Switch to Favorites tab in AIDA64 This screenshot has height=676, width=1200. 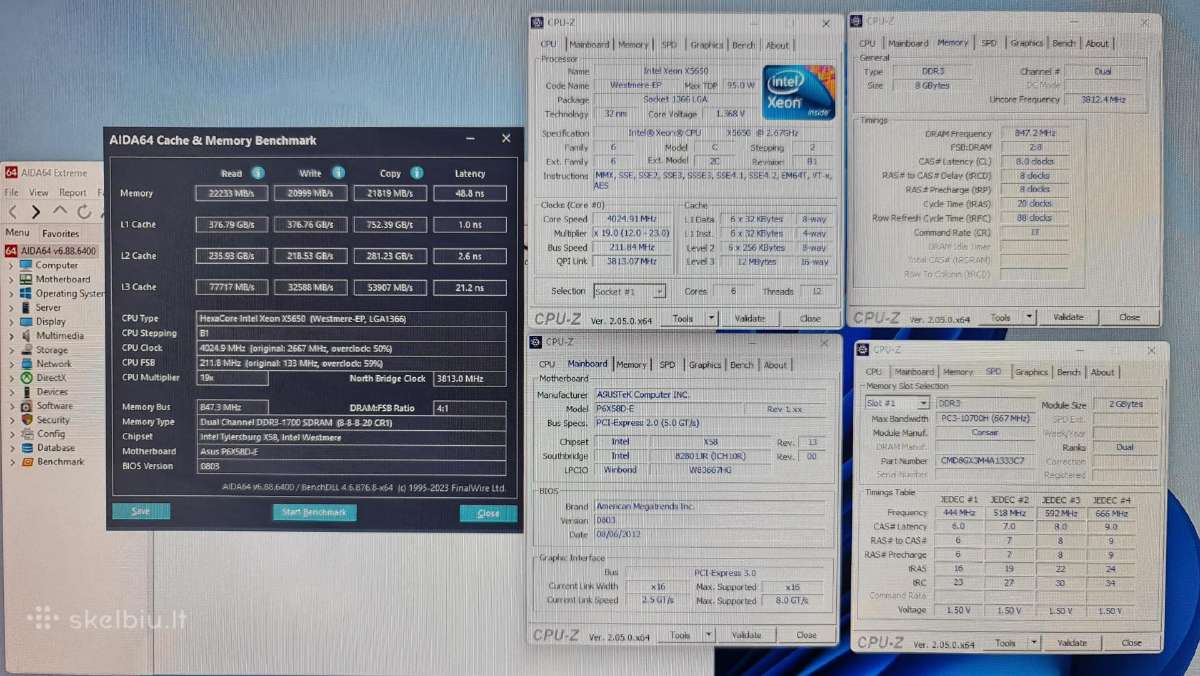tap(60, 233)
